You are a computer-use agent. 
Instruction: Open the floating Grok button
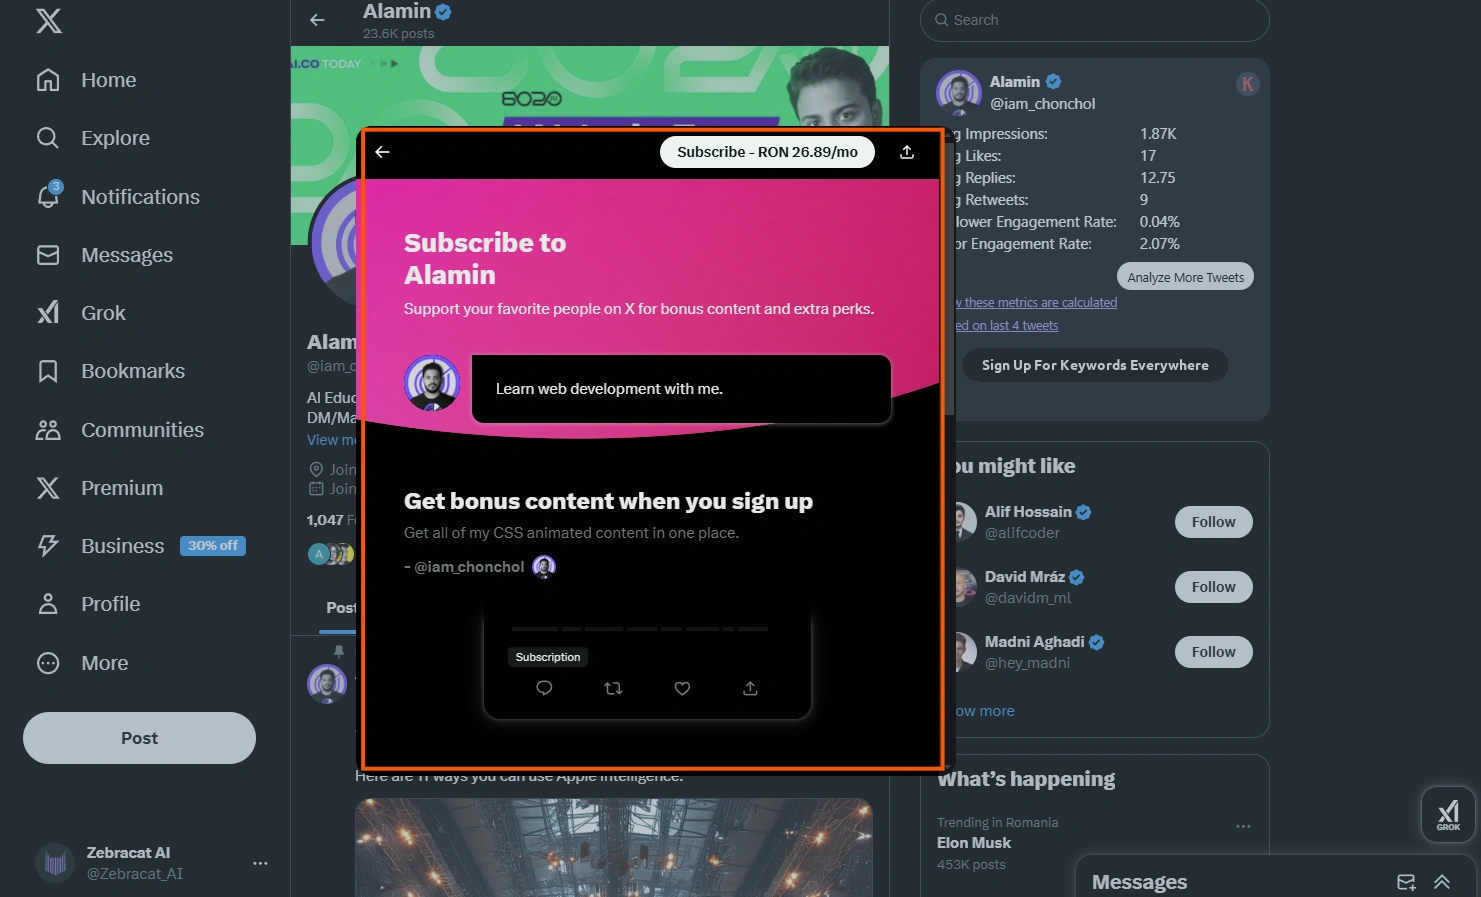tap(1448, 815)
